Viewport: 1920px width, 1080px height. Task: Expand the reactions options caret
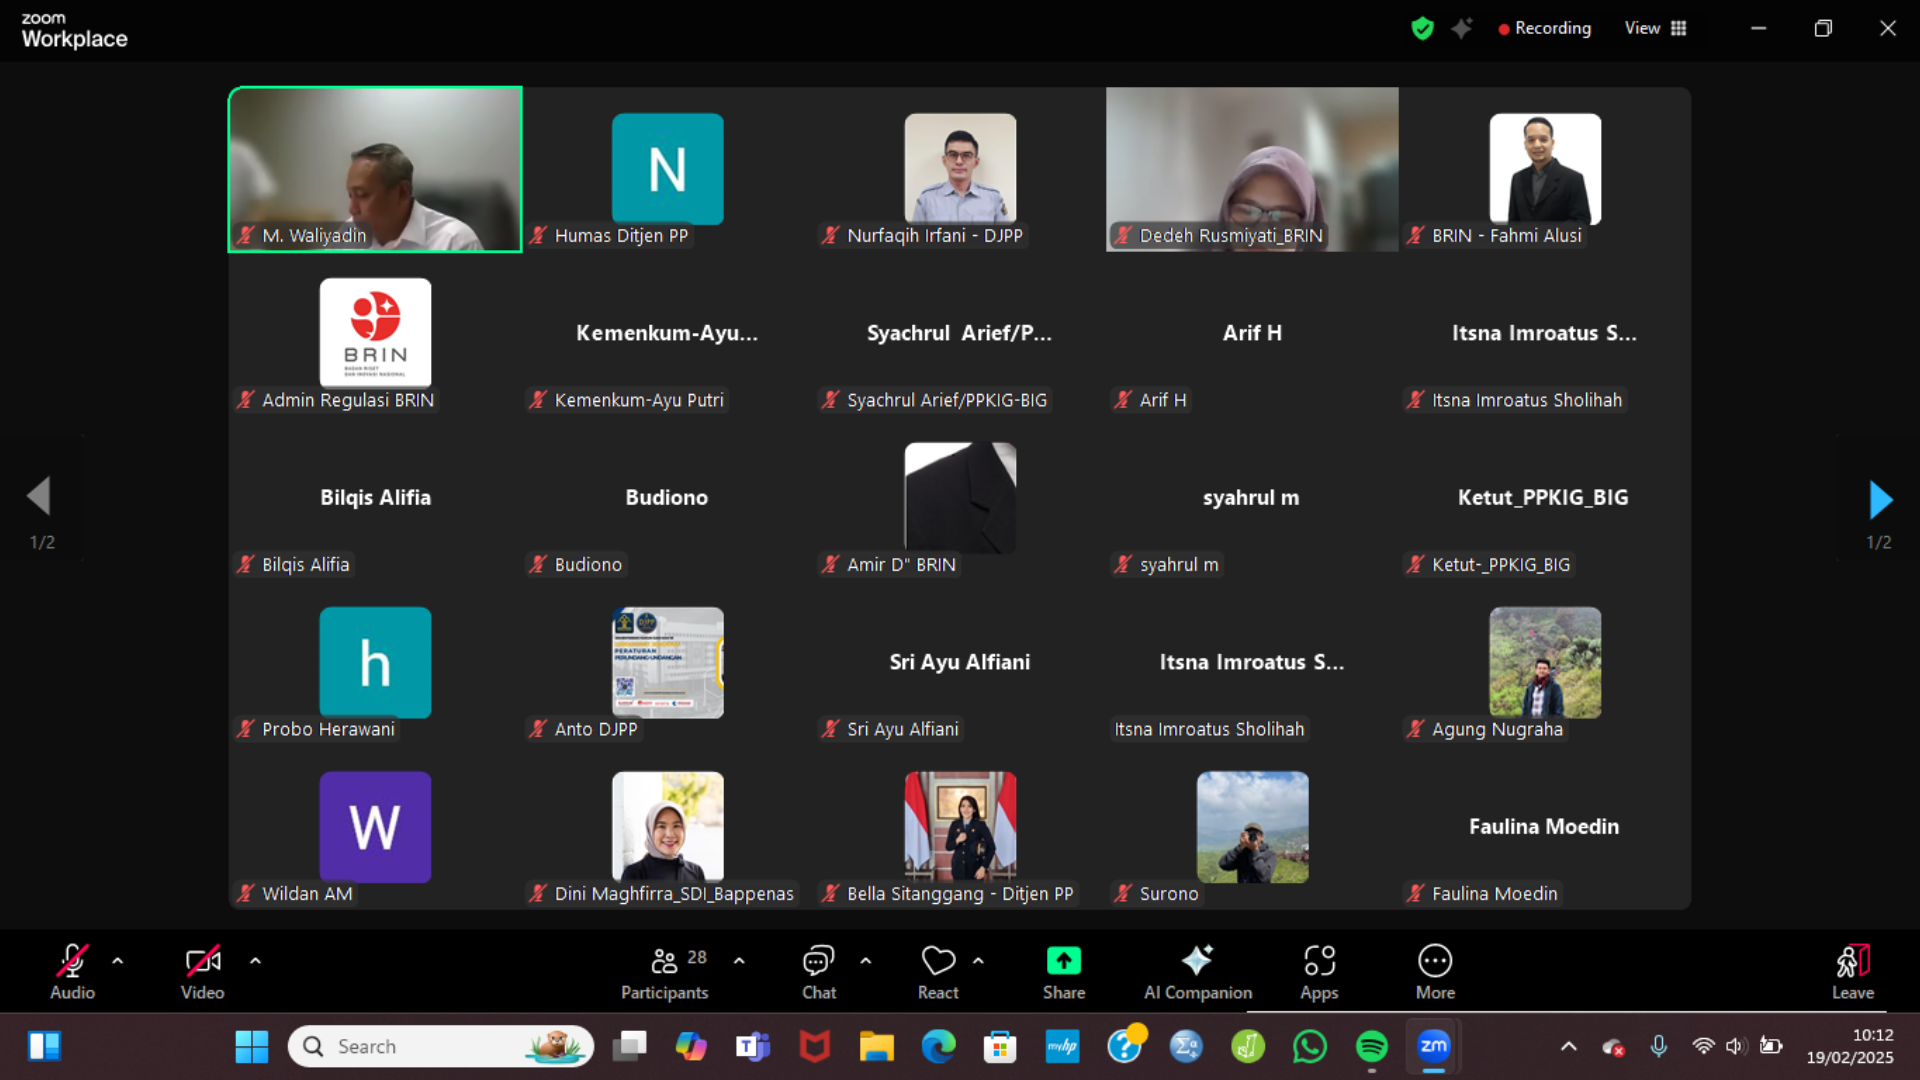point(978,961)
